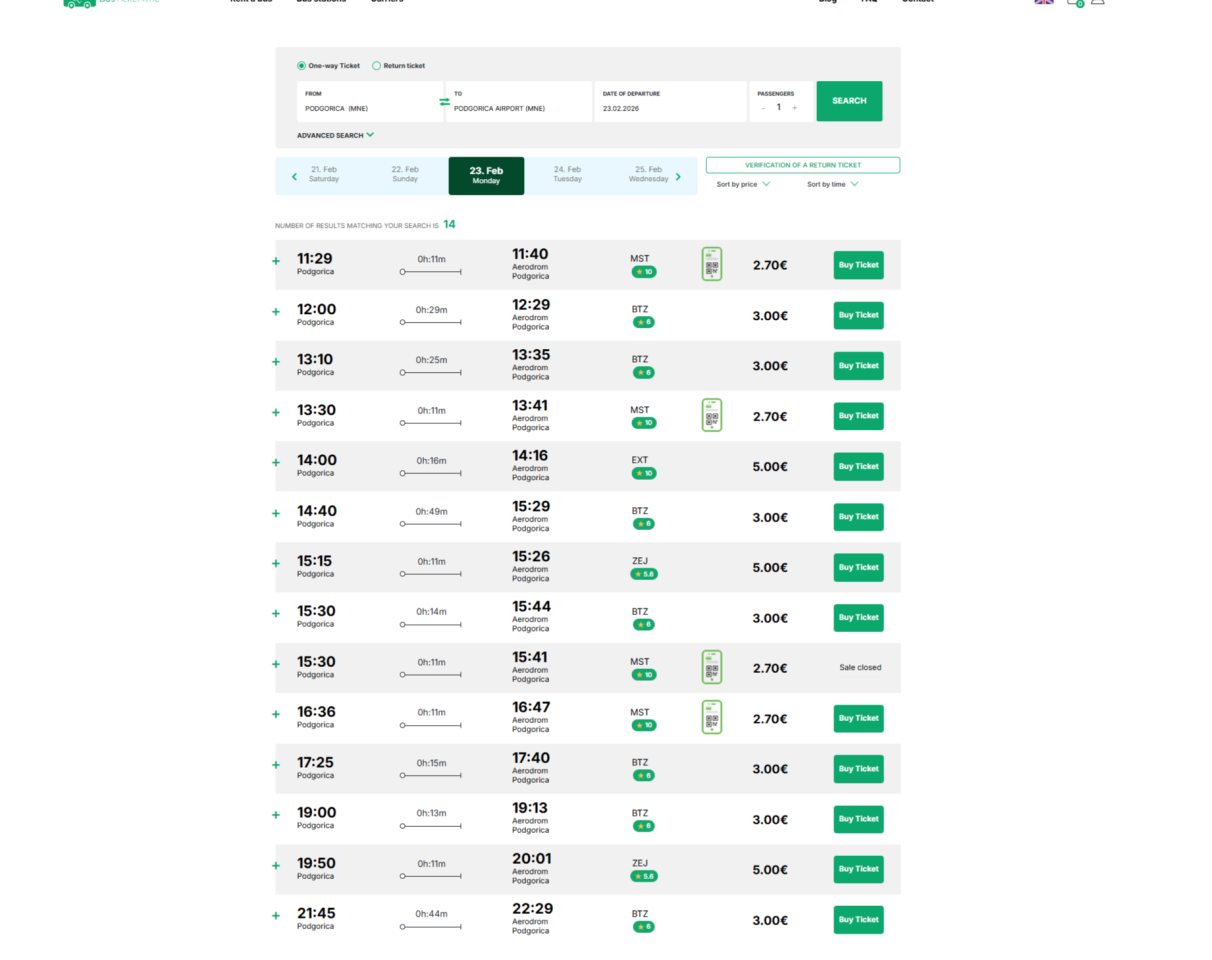Expand the Advanced Search options

(335, 135)
